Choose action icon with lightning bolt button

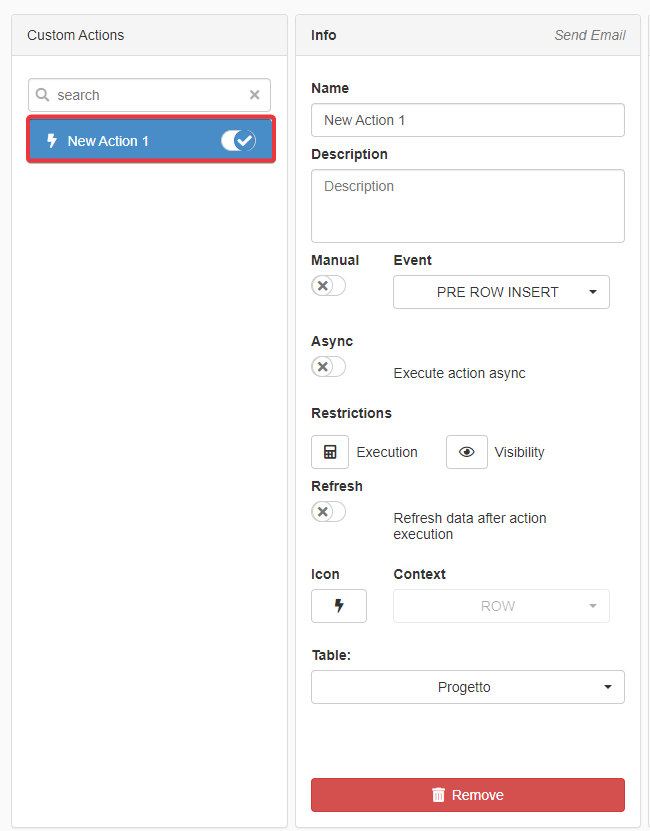(338, 606)
